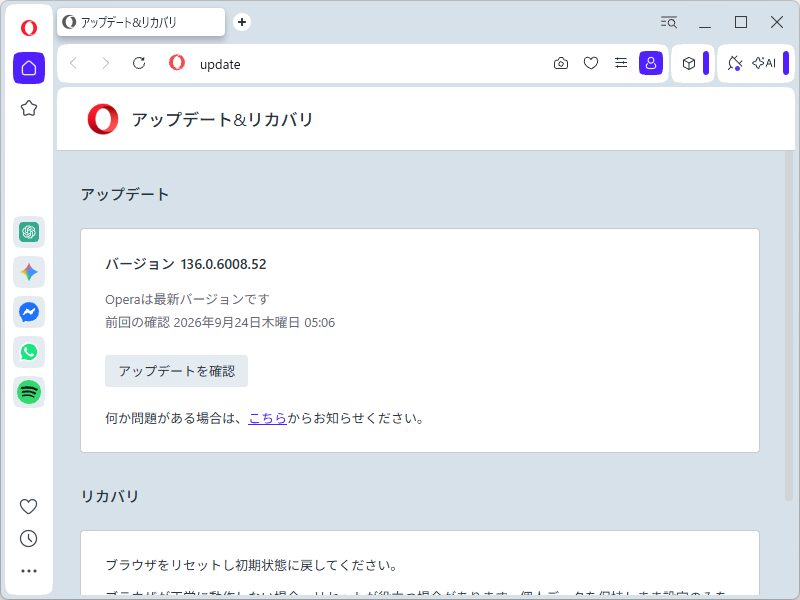Open sidebar setup three-dots menu
Image resolution: width=800 pixels, height=600 pixels.
[29, 571]
